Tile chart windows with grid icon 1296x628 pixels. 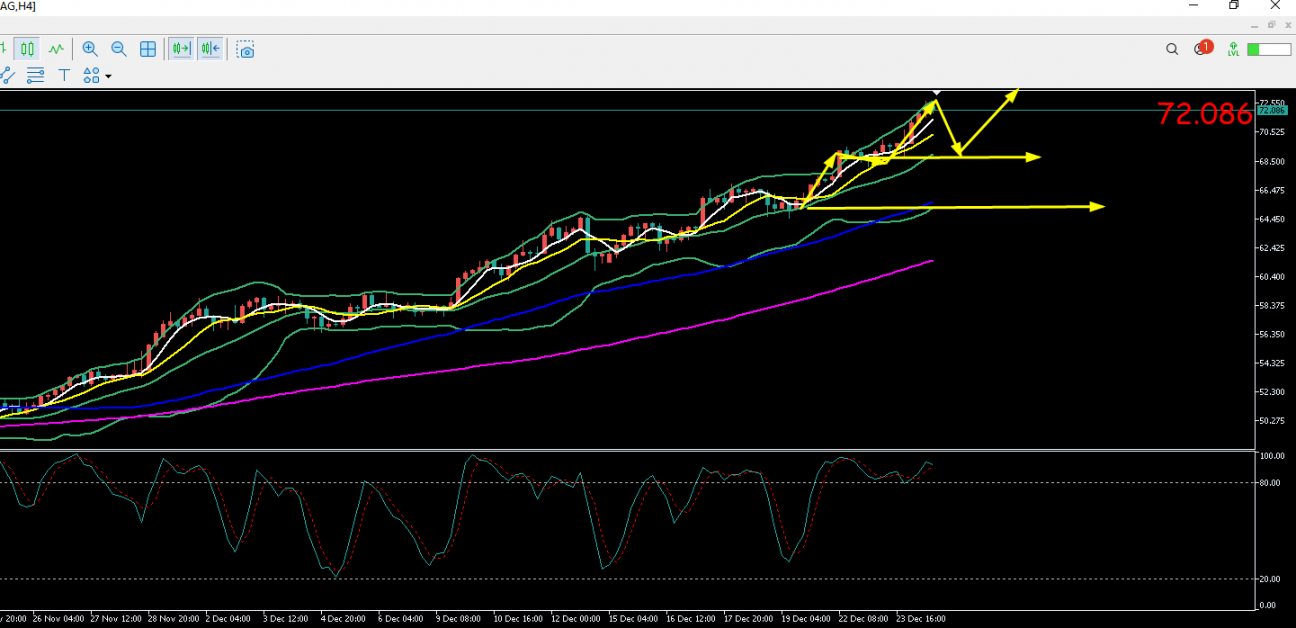pyautogui.click(x=148, y=48)
